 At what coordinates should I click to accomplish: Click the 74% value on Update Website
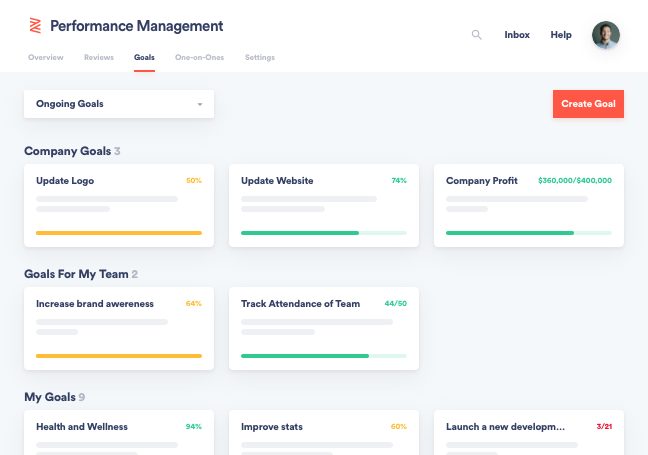point(399,181)
